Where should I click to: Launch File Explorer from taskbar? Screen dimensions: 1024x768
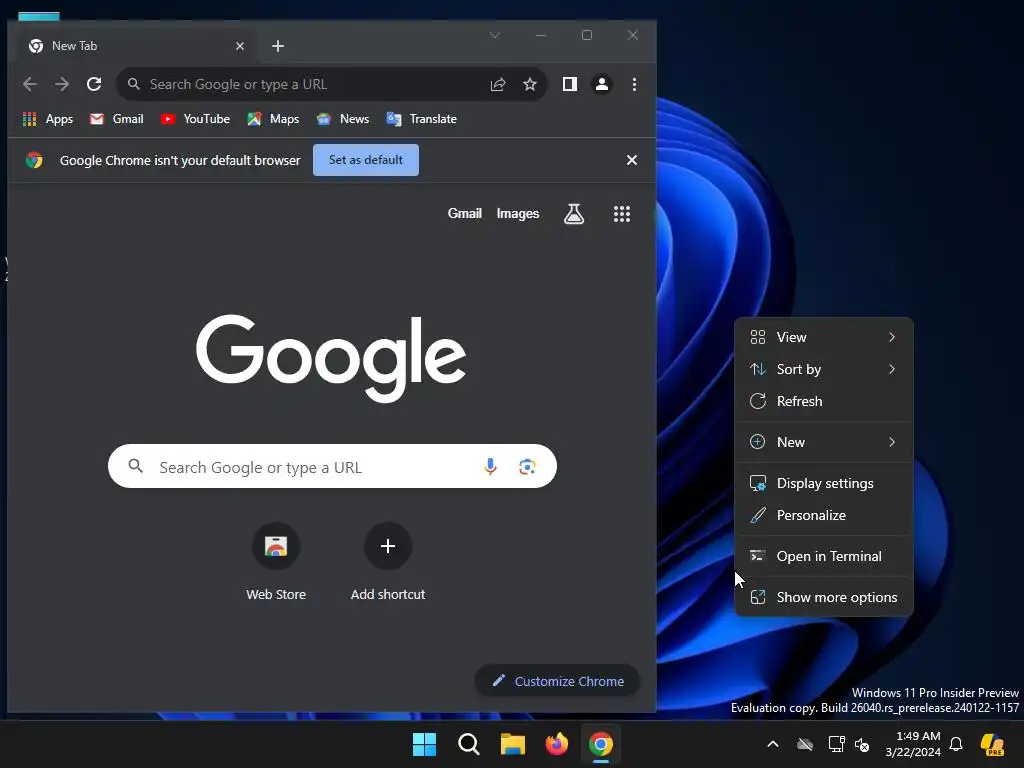(513, 744)
